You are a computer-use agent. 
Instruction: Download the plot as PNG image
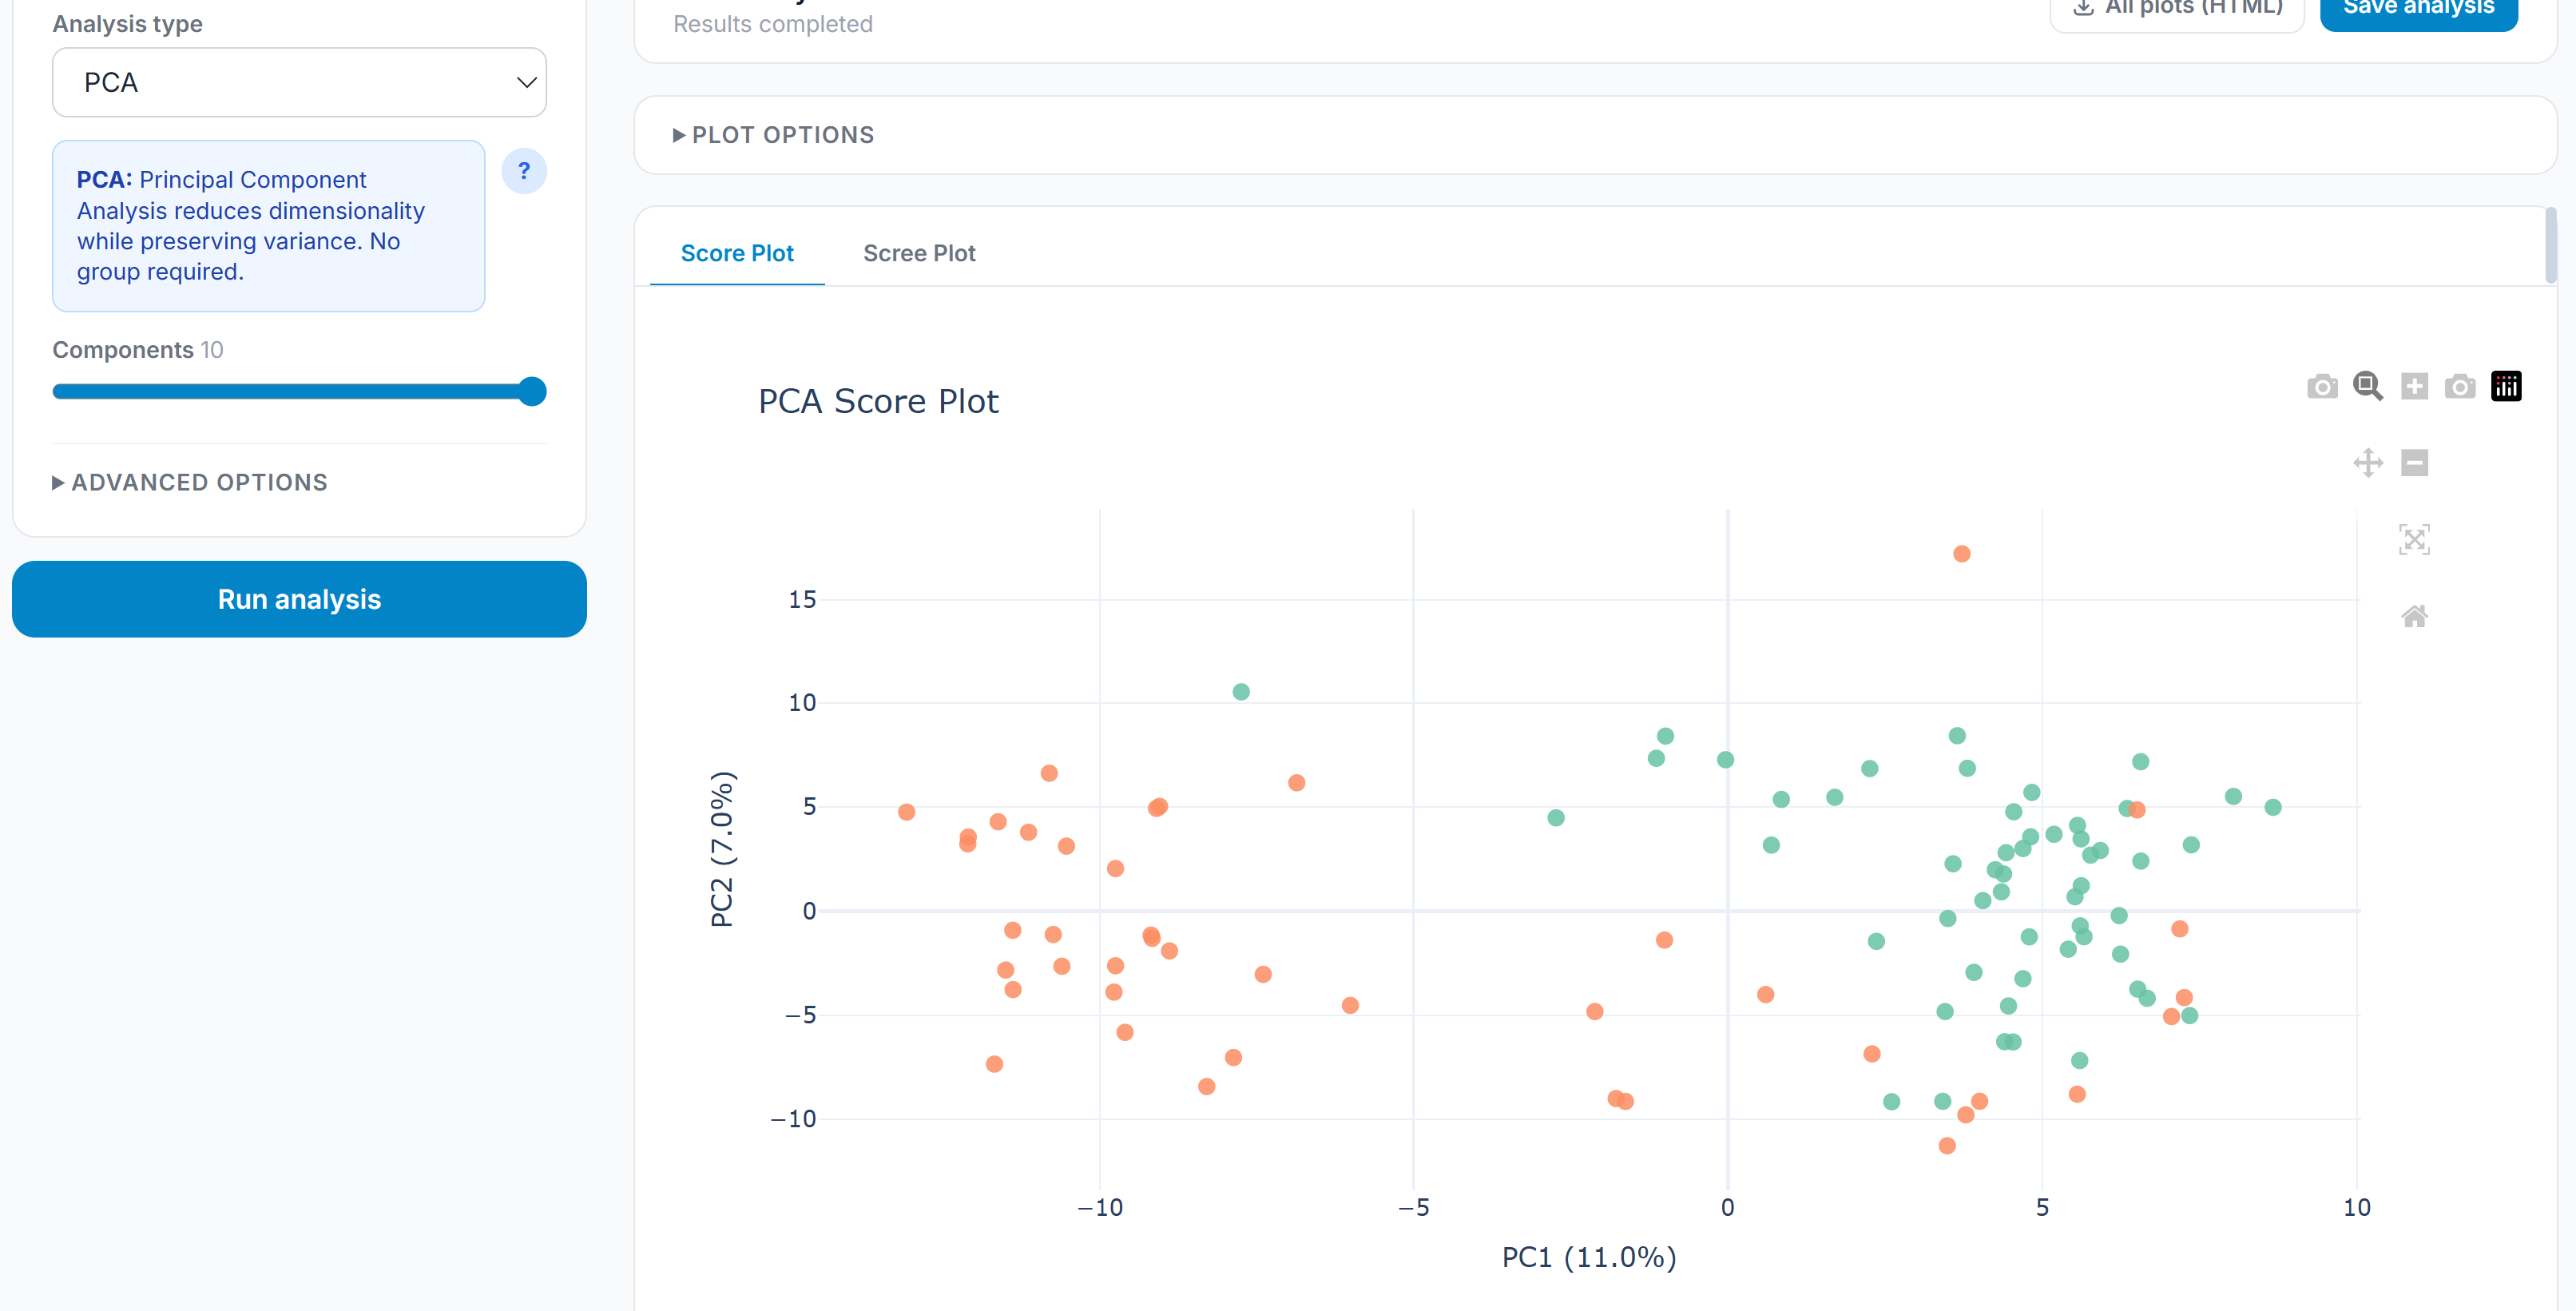click(x=2322, y=386)
